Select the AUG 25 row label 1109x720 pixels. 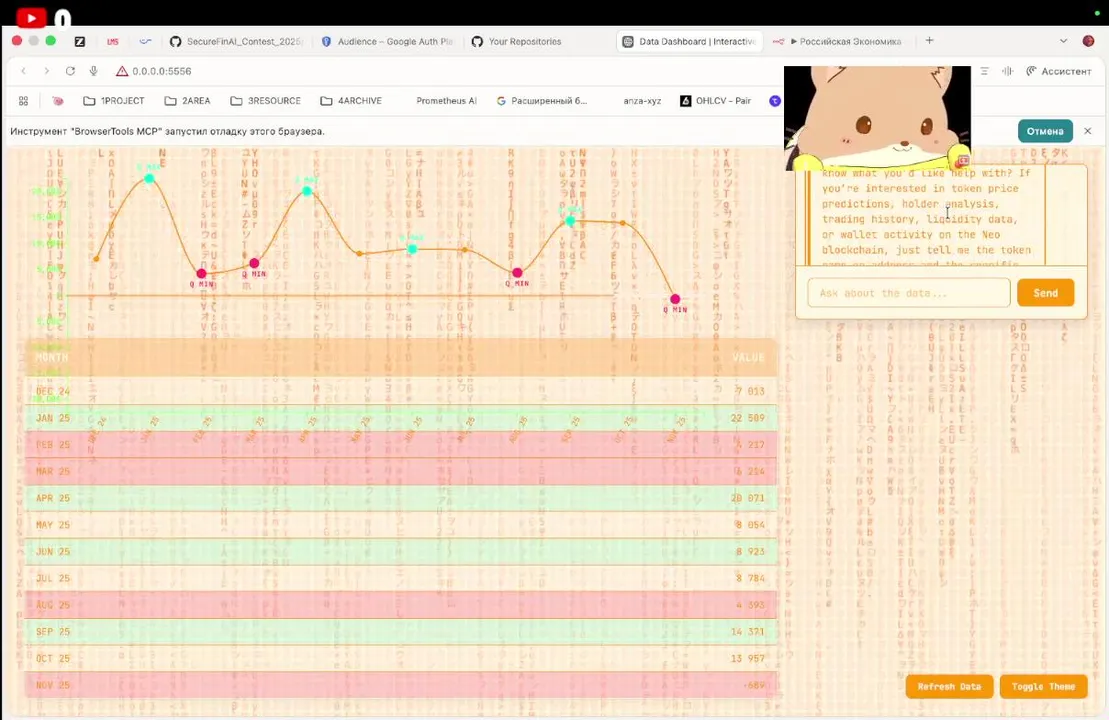tap(53, 605)
